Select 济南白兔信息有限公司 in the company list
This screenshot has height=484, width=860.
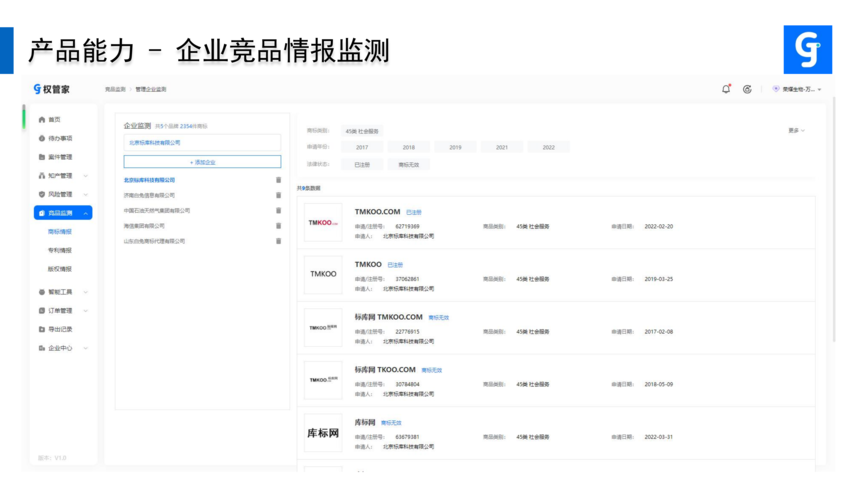149,195
